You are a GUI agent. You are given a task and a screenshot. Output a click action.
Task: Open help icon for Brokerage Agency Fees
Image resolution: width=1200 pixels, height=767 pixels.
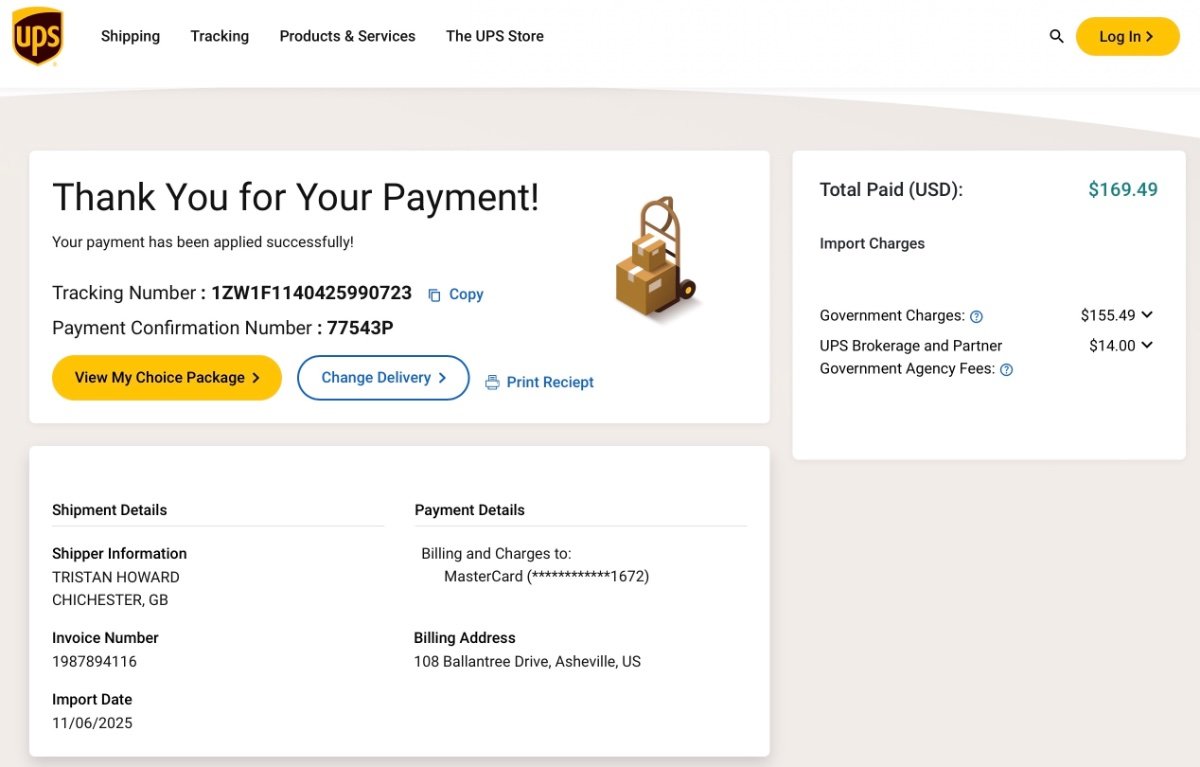[x=1007, y=370]
